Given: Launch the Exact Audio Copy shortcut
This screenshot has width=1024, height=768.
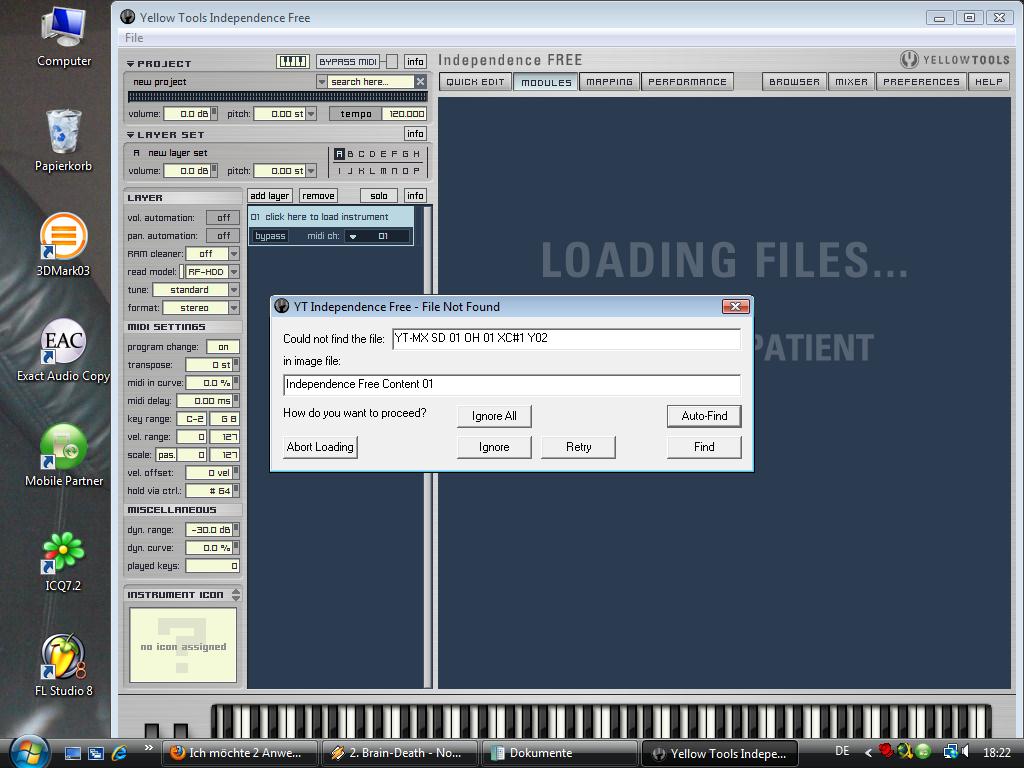Looking at the screenshot, I should 63,351.
